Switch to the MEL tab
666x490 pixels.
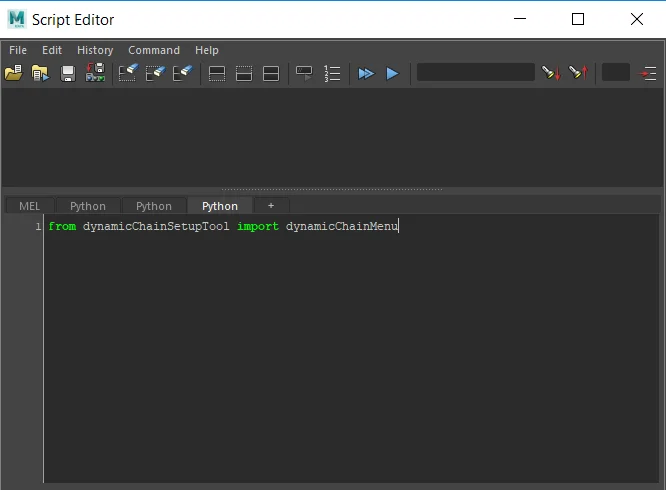point(29,206)
